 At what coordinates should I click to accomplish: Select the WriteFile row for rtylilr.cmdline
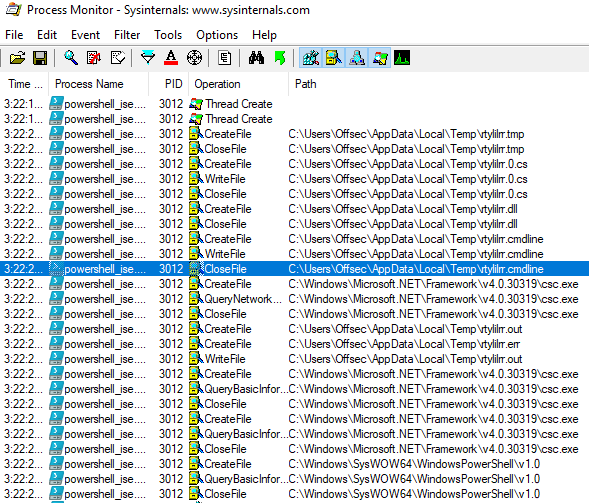click(x=294, y=254)
